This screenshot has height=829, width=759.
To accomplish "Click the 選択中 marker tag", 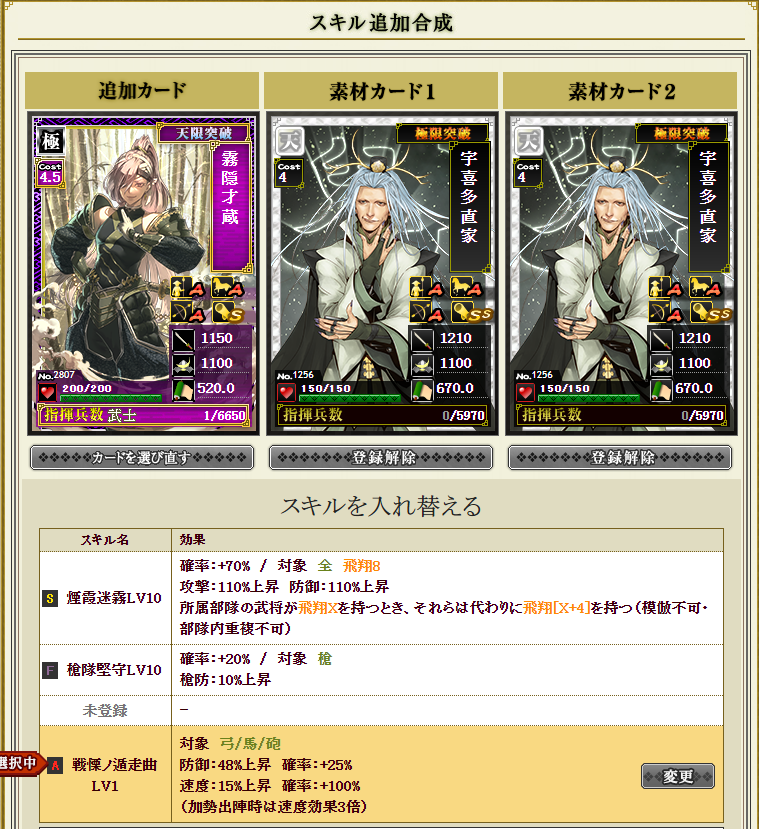I will 21,763.
